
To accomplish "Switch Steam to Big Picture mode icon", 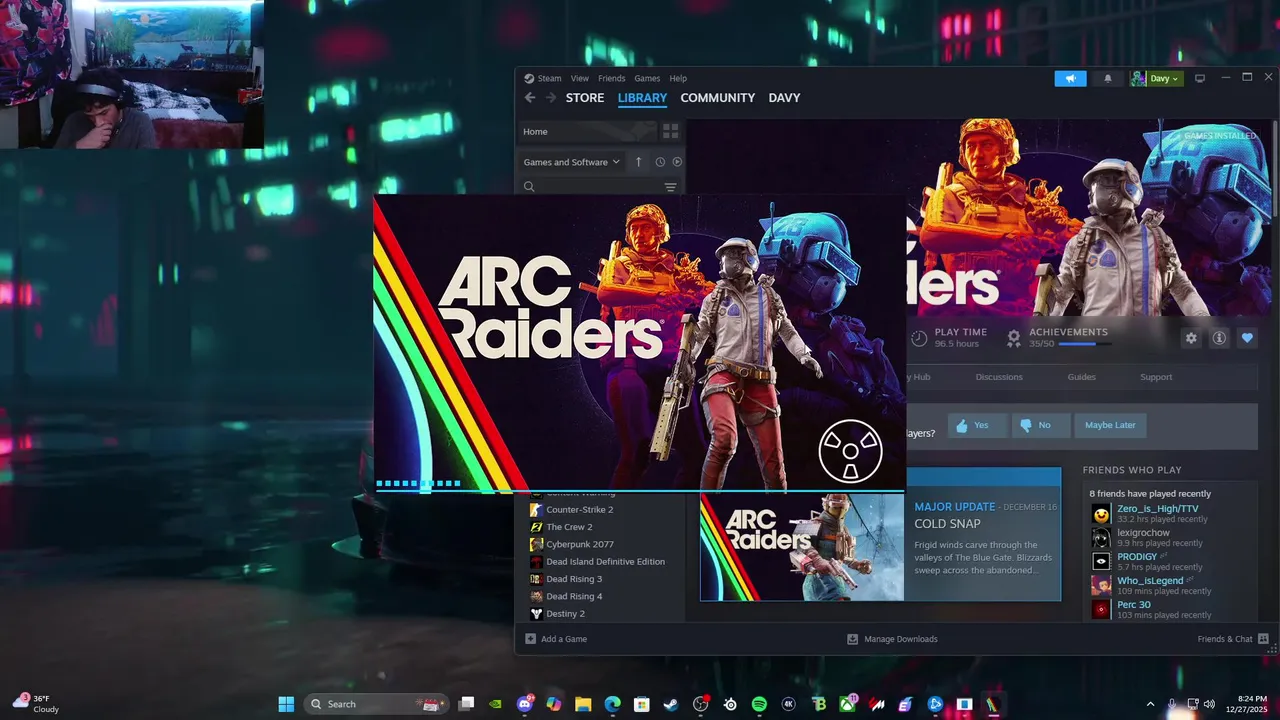I will [1200, 78].
